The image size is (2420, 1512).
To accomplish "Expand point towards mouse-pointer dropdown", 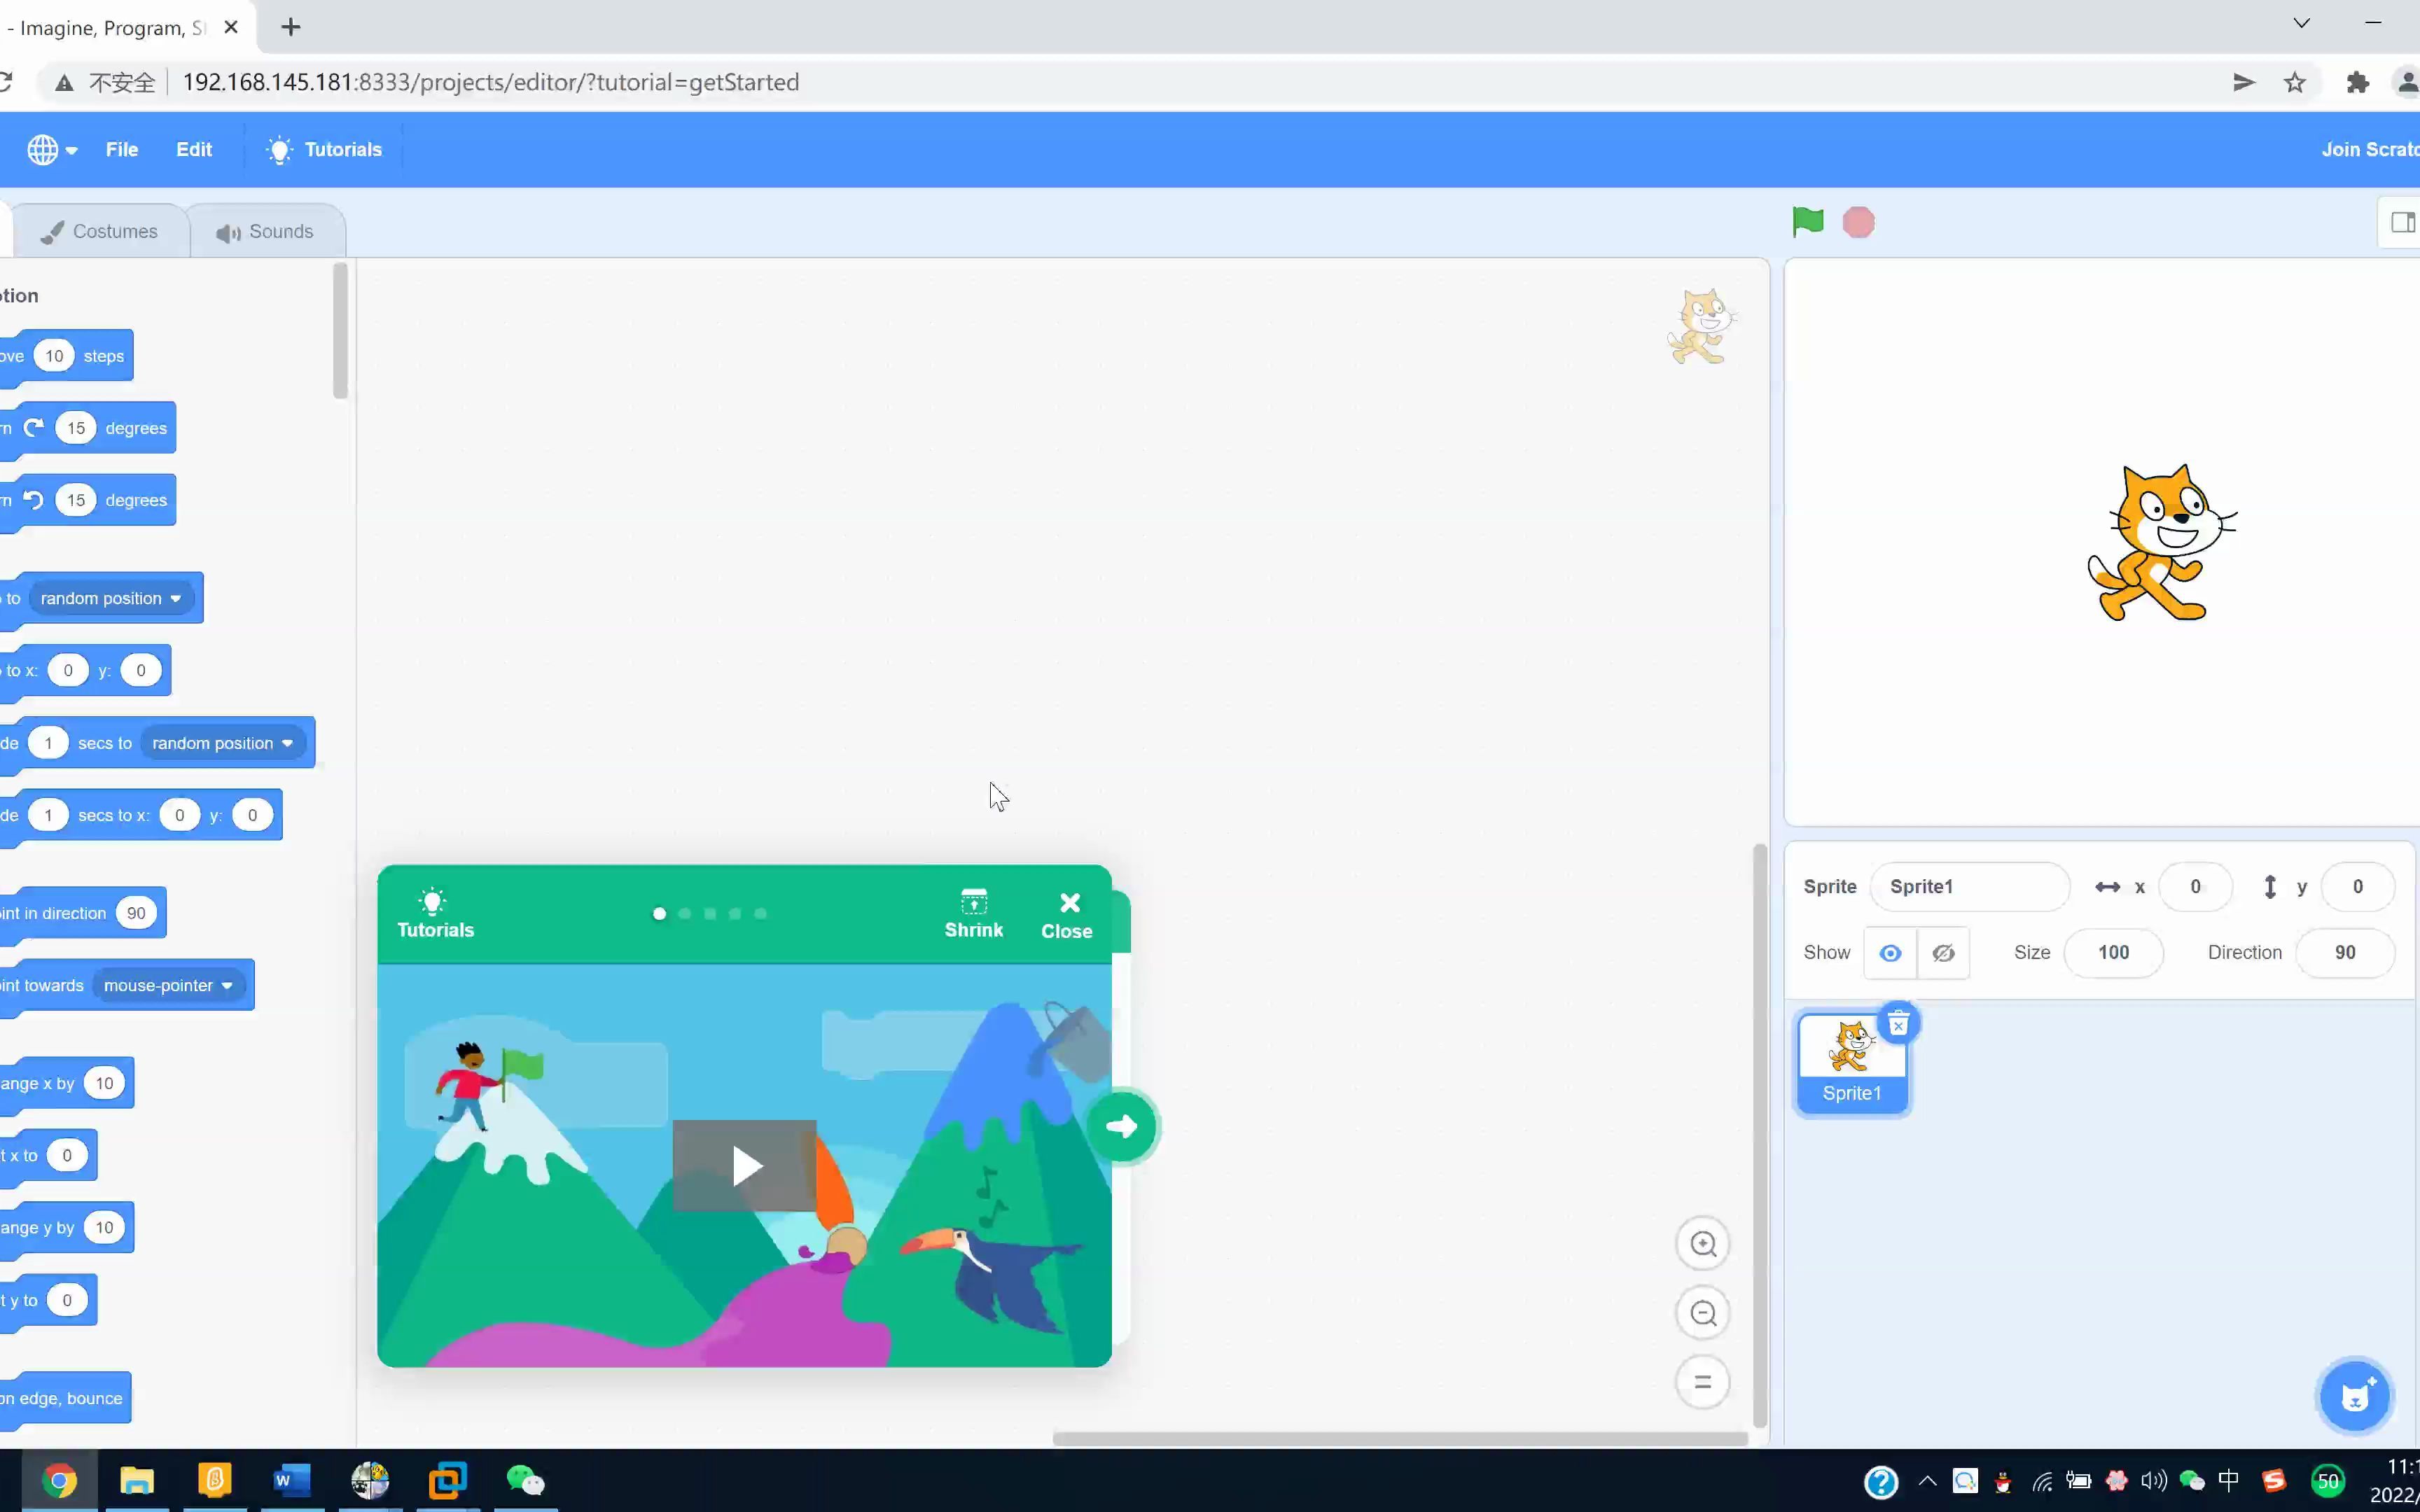I will point(227,986).
